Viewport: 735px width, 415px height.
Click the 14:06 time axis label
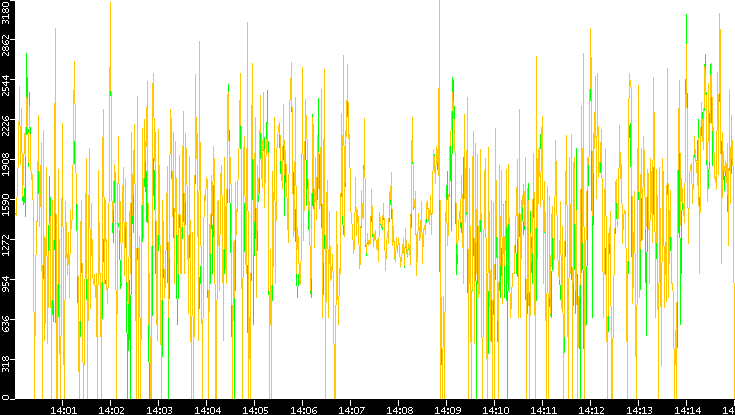tap(303, 410)
